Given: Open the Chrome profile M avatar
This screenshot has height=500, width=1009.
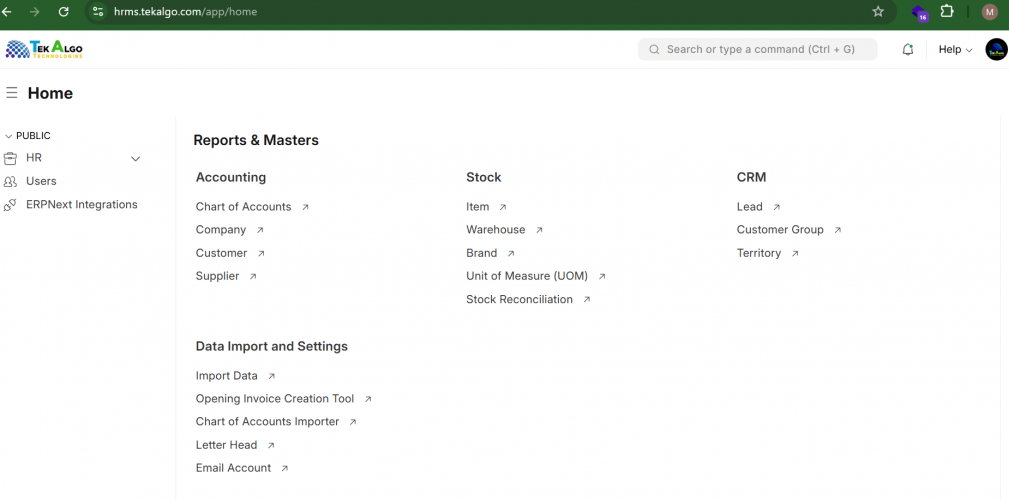Looking at the screenshot, I should (989, 12).
